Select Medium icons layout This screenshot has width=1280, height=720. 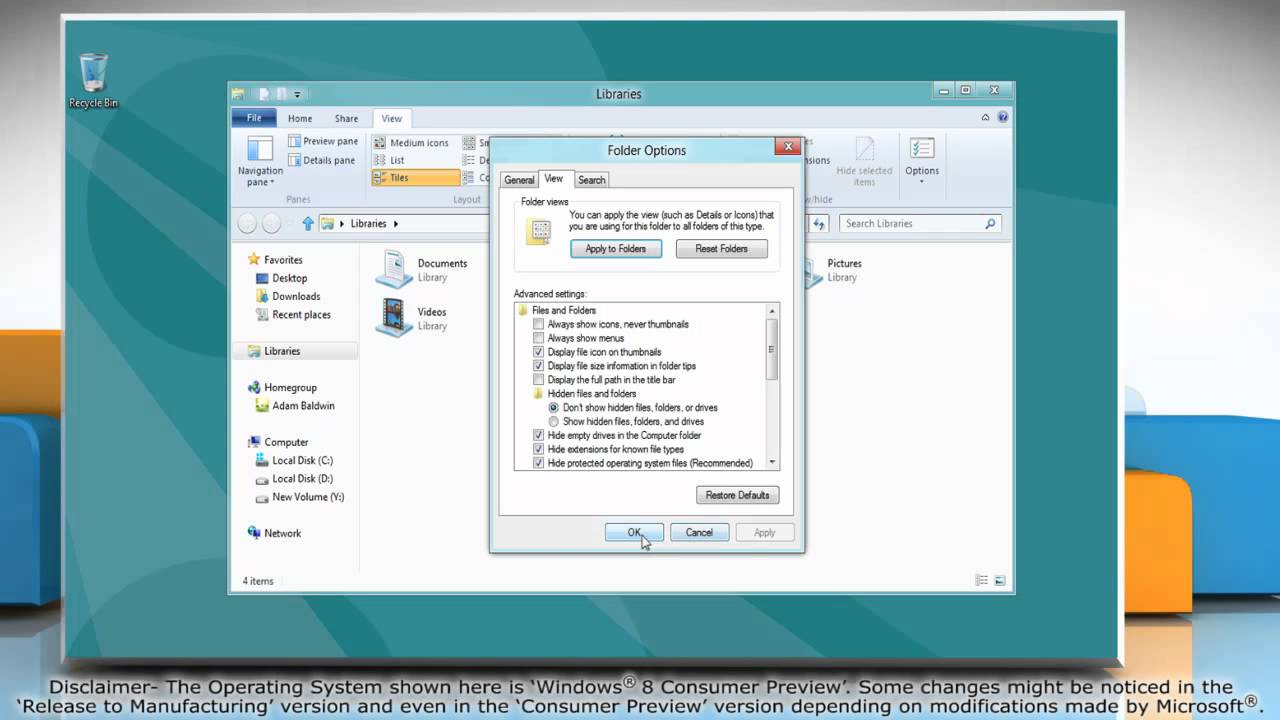411,143
